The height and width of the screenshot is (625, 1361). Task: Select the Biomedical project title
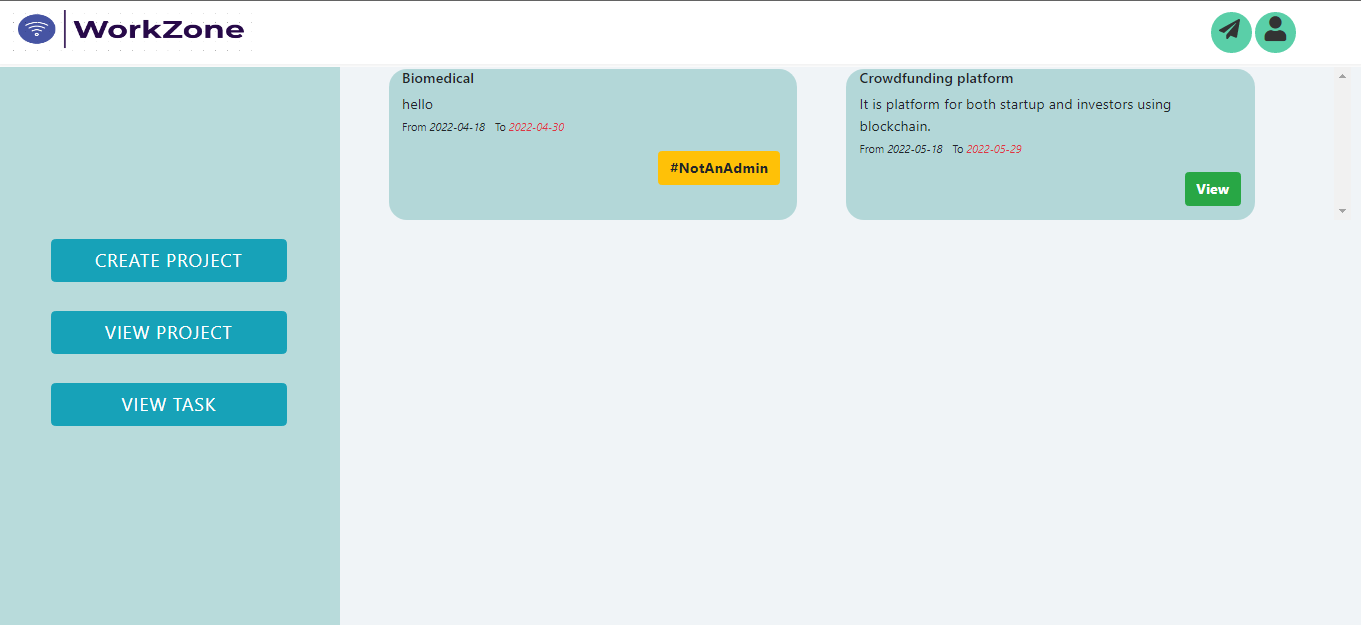click(x=437, y=78)
